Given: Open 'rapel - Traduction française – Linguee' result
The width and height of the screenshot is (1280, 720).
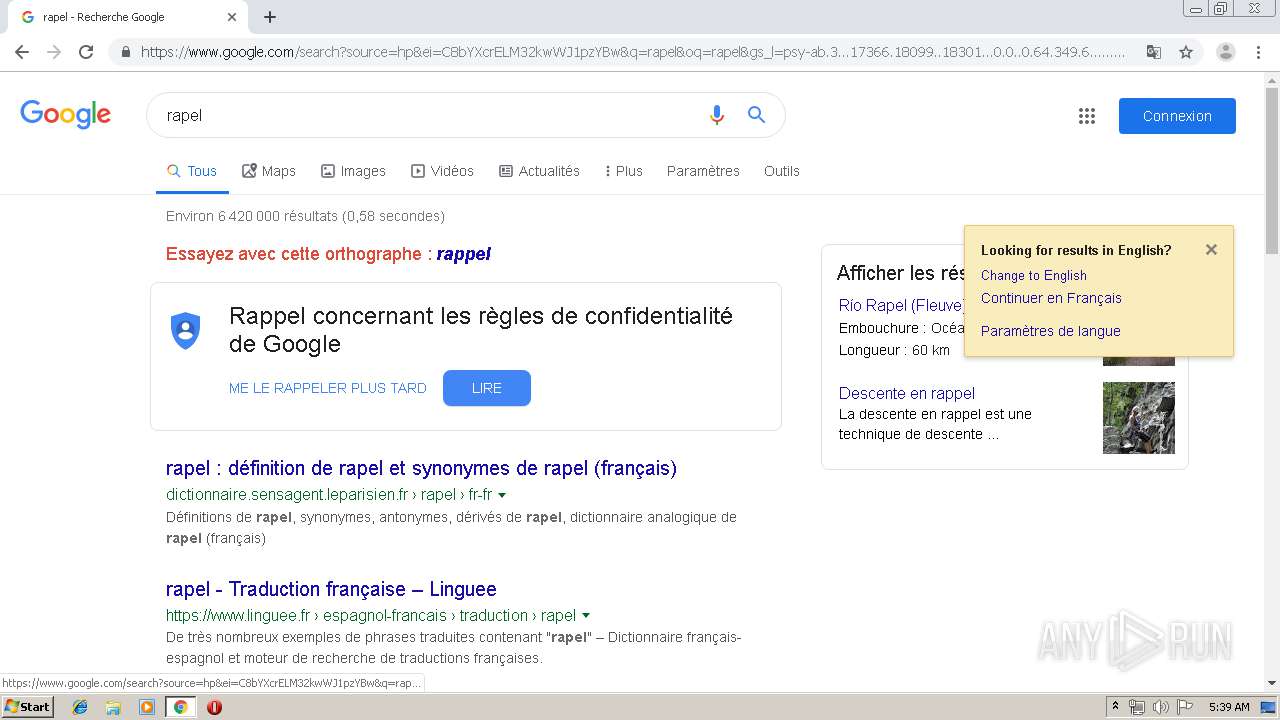Looking at the screenshot, I should [331, 589].
